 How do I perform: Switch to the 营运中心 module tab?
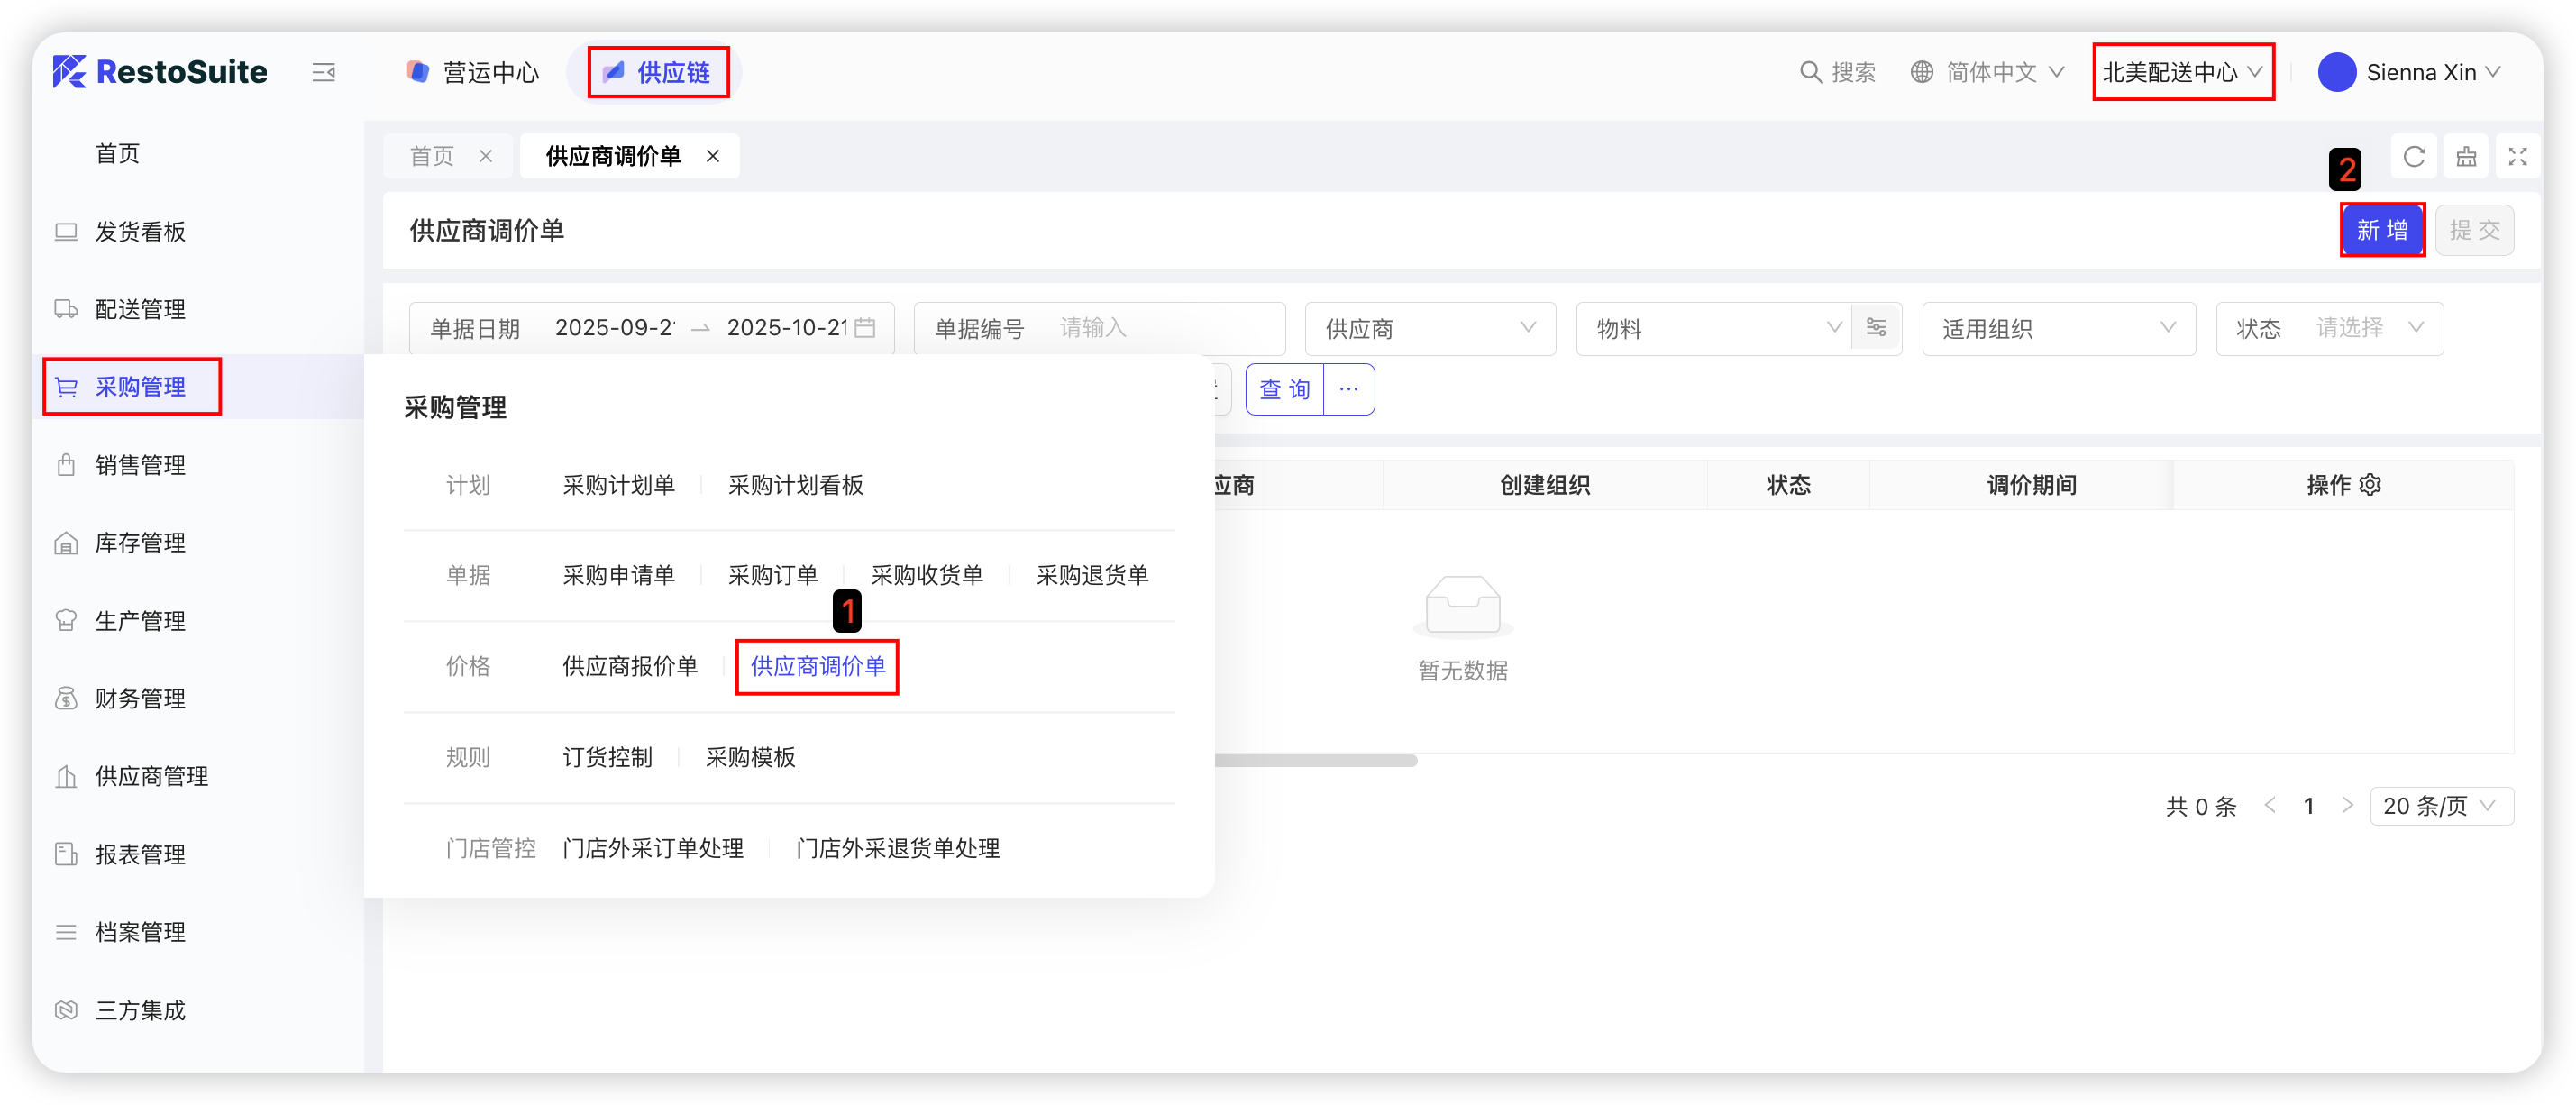pyautogui.click(x=473, y=72)
